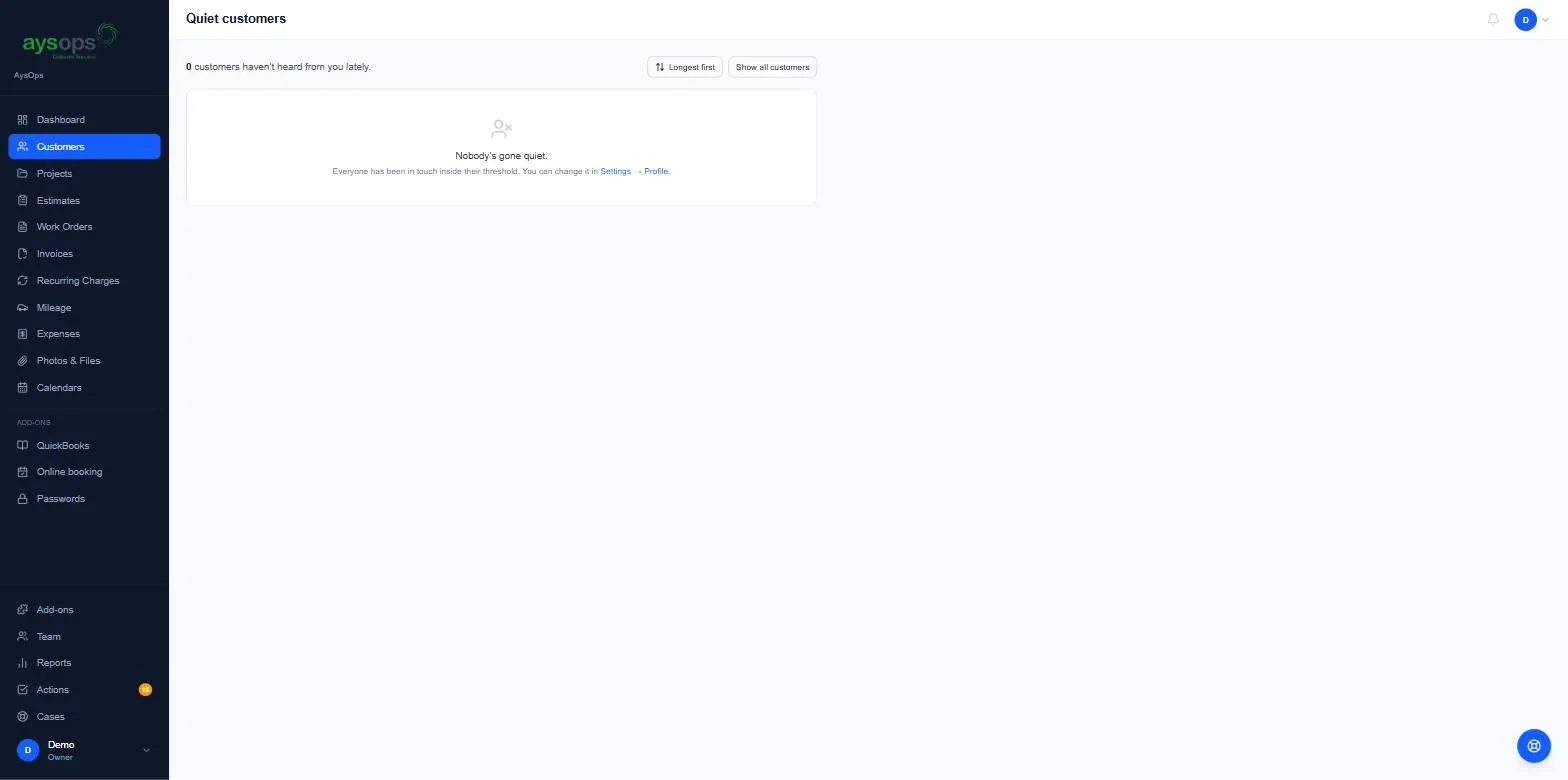This screenshot has height=780, width=1568.
Task: Open the help support floating button
Action: coord(1534,746)
